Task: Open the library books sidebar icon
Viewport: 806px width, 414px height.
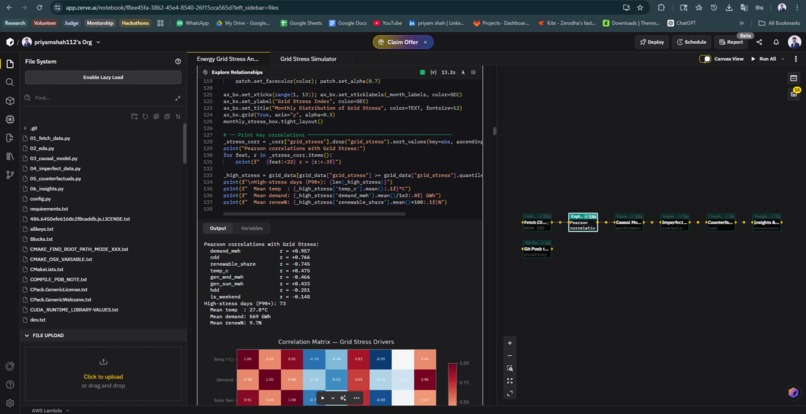Action: [x=10, y=156]
